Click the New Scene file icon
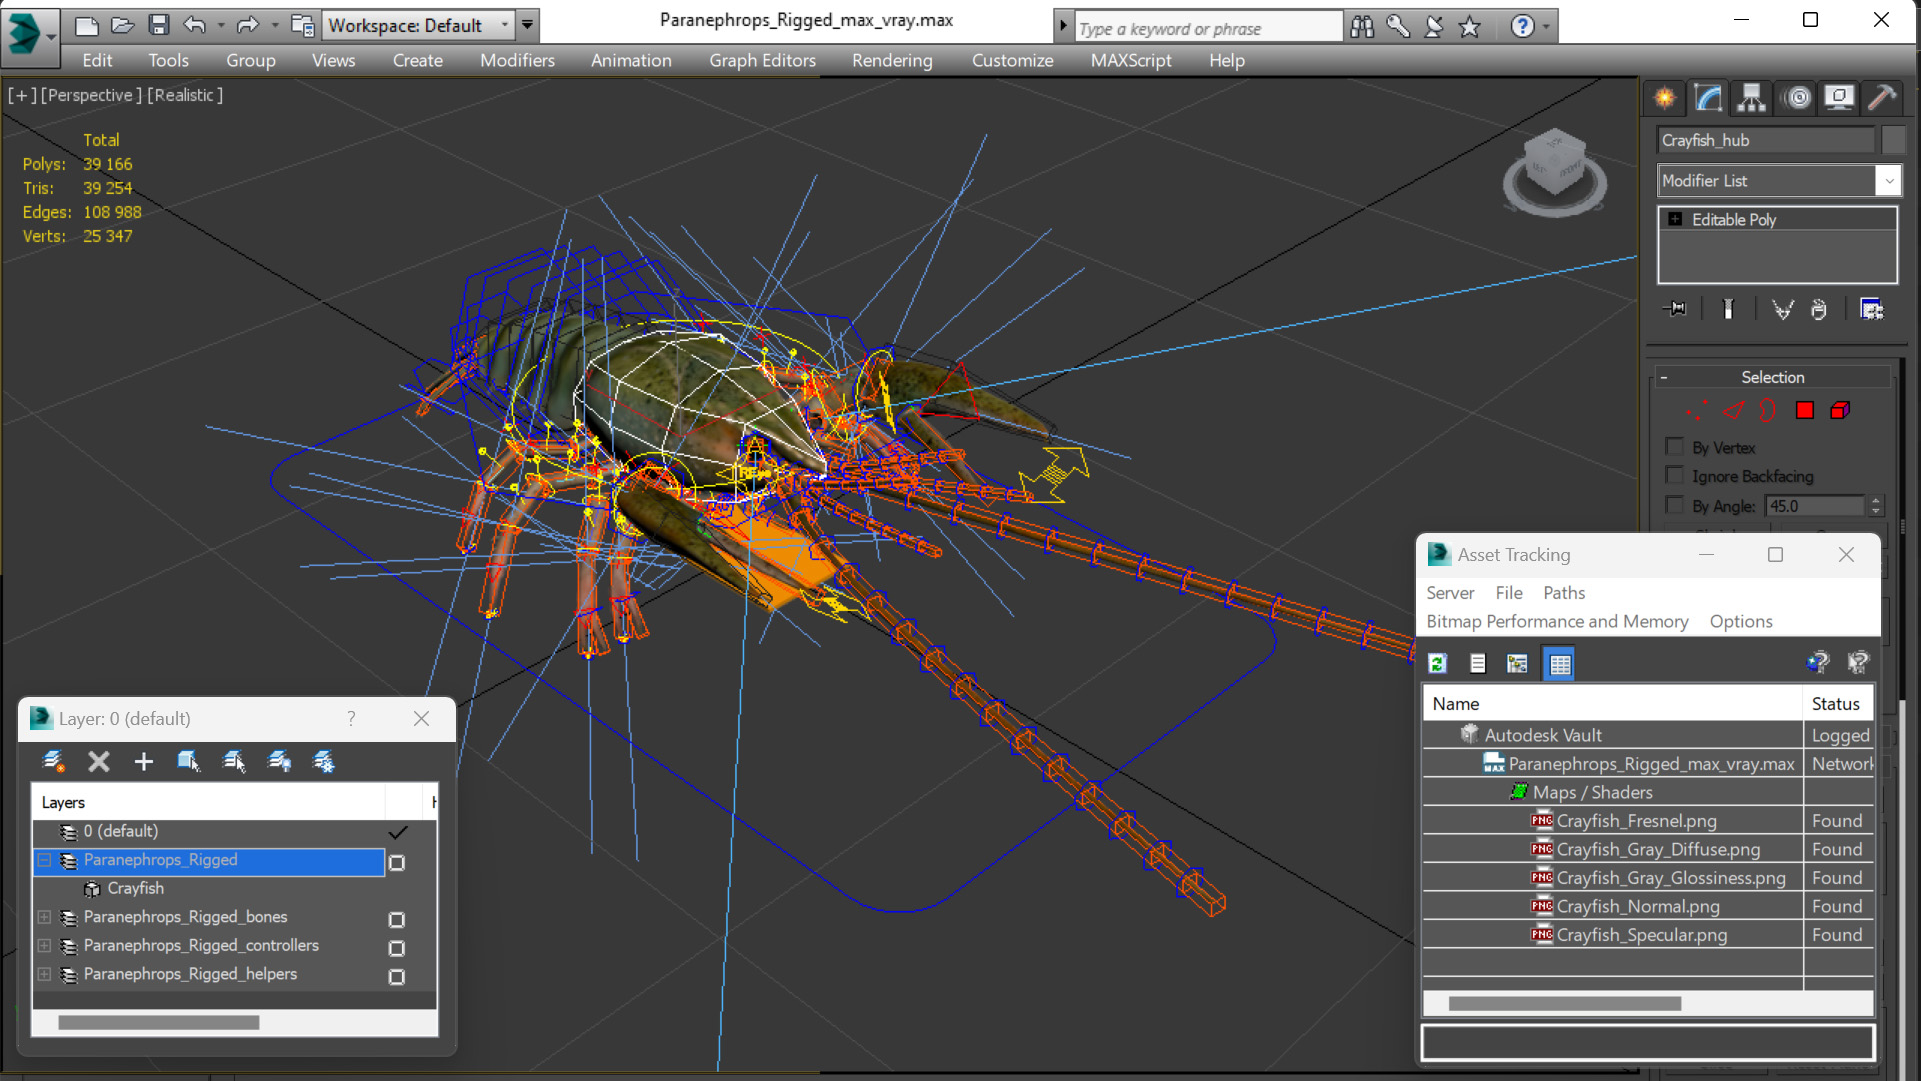The image size is (1921, 1081). 87,25
